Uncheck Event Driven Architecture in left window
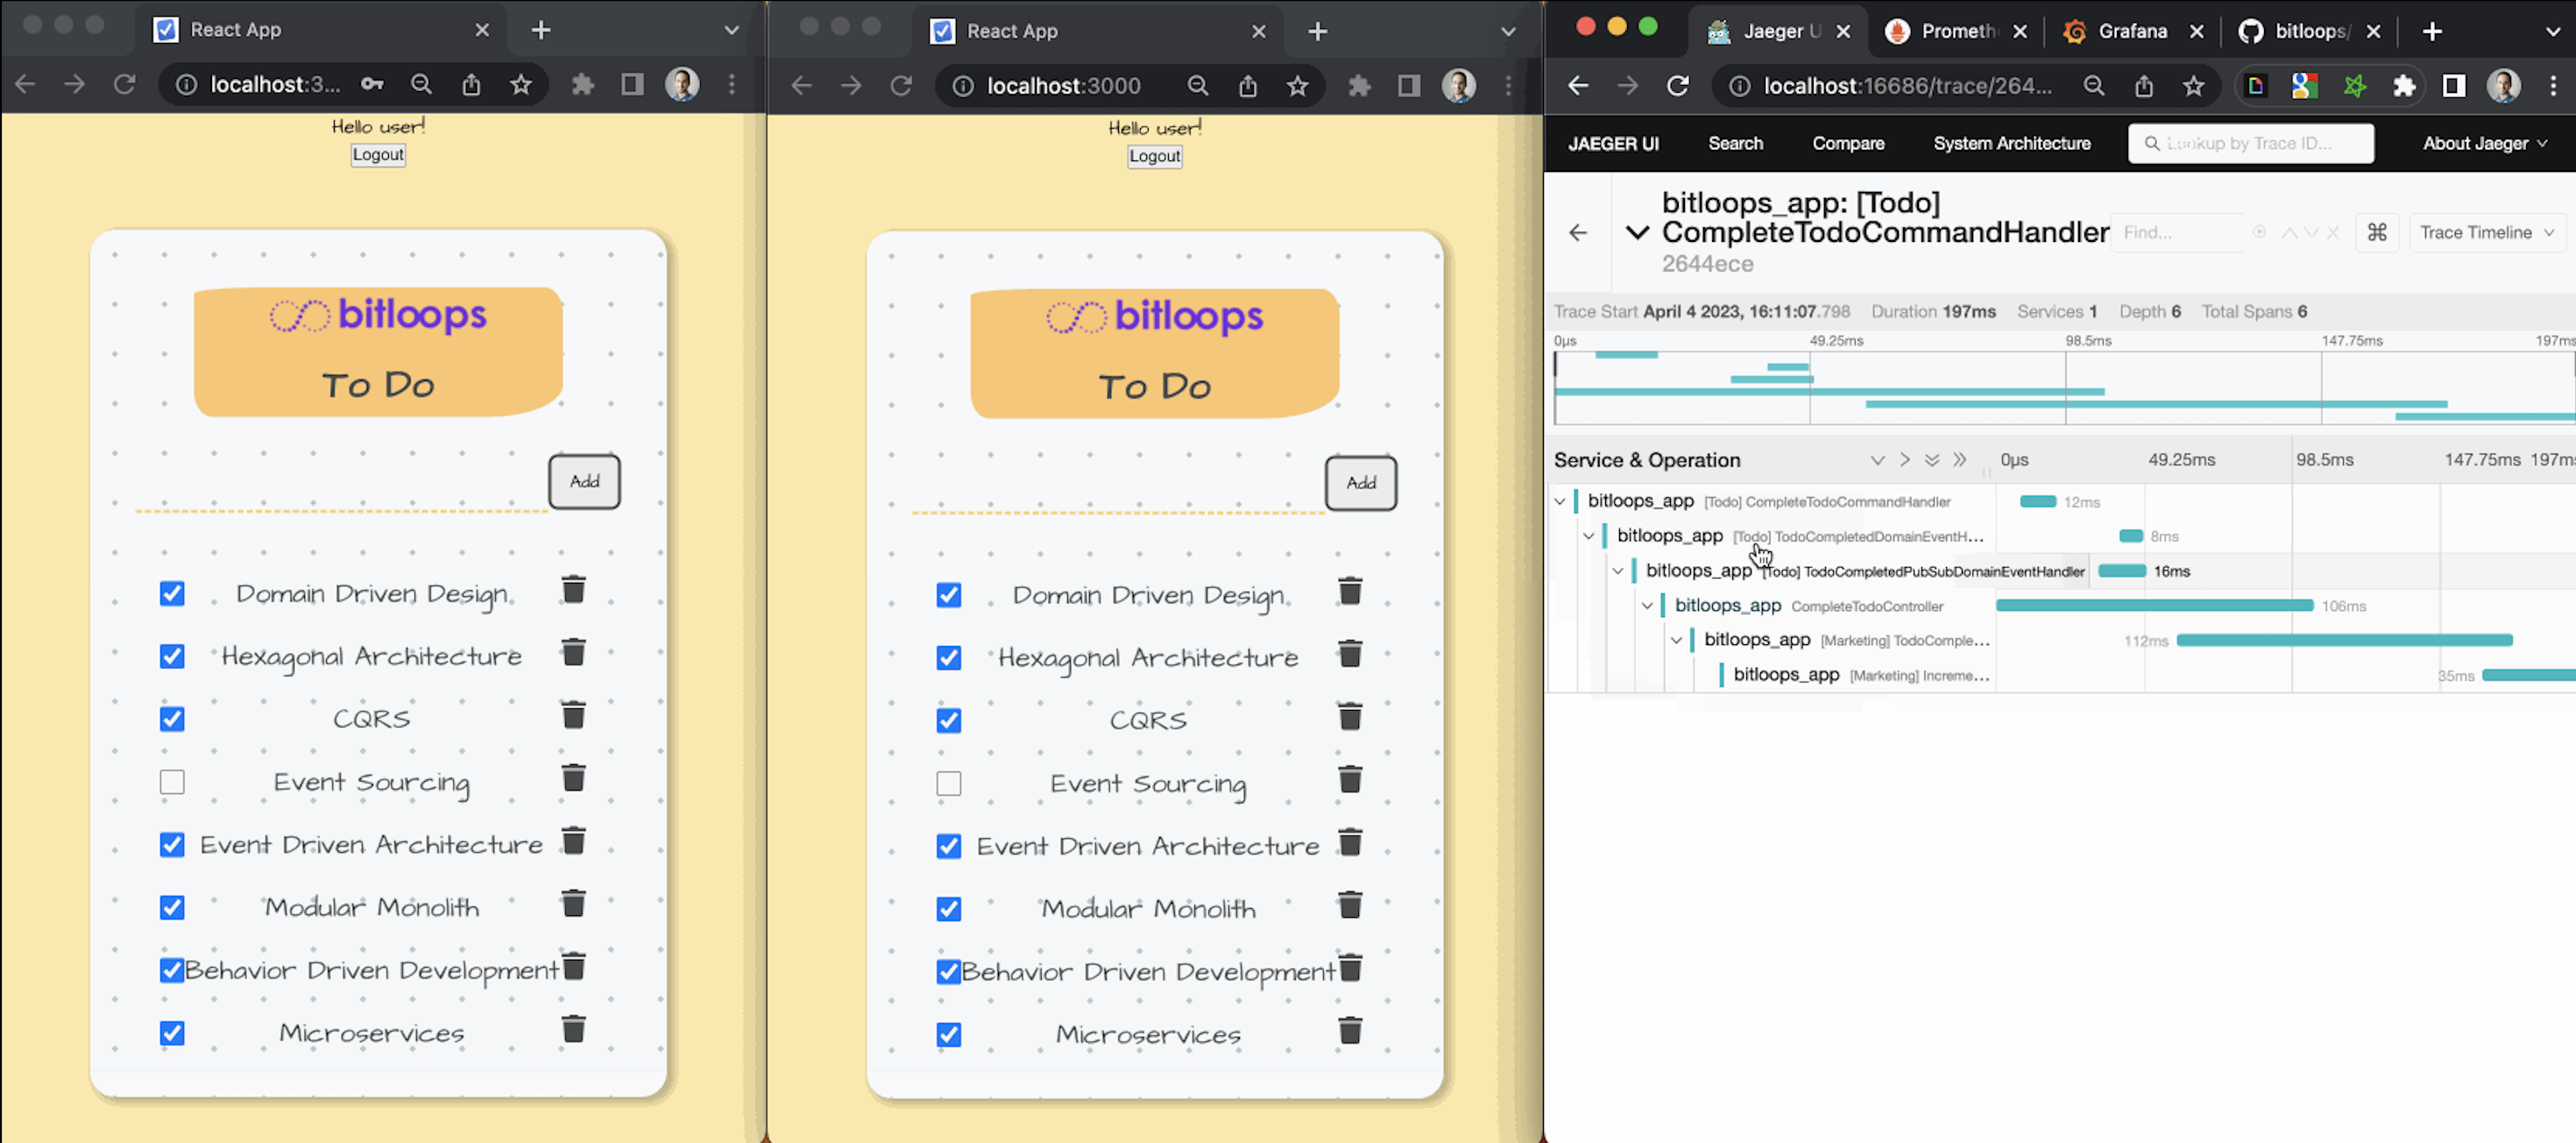 172,845
